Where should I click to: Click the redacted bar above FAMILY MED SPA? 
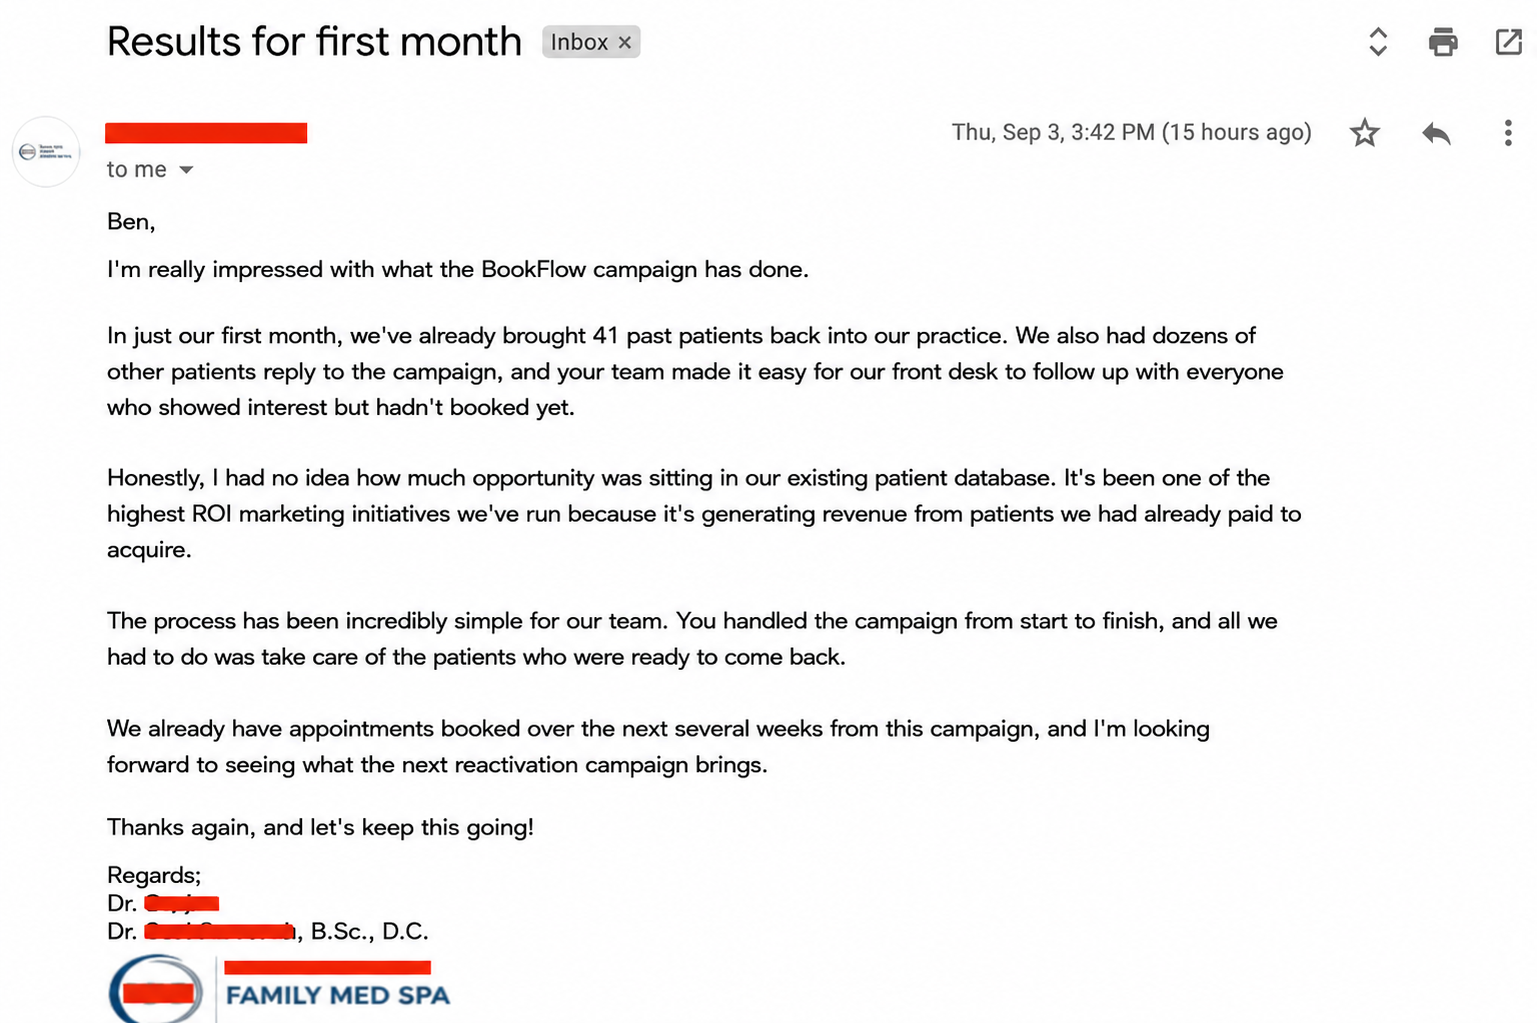pyautogui.click(x=327, y=967)
